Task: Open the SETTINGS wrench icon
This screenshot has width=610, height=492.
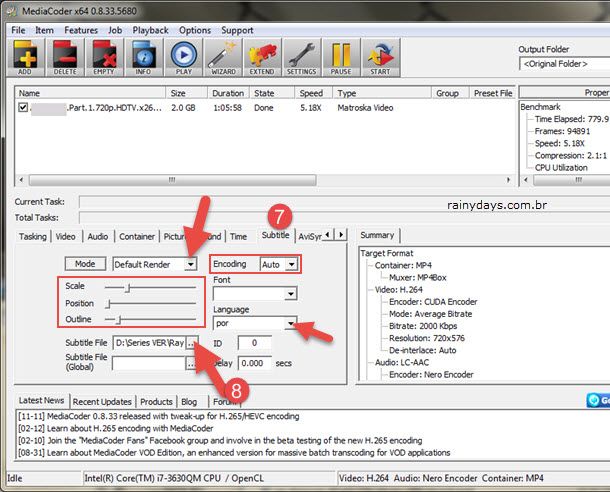Action: point(301,58)
